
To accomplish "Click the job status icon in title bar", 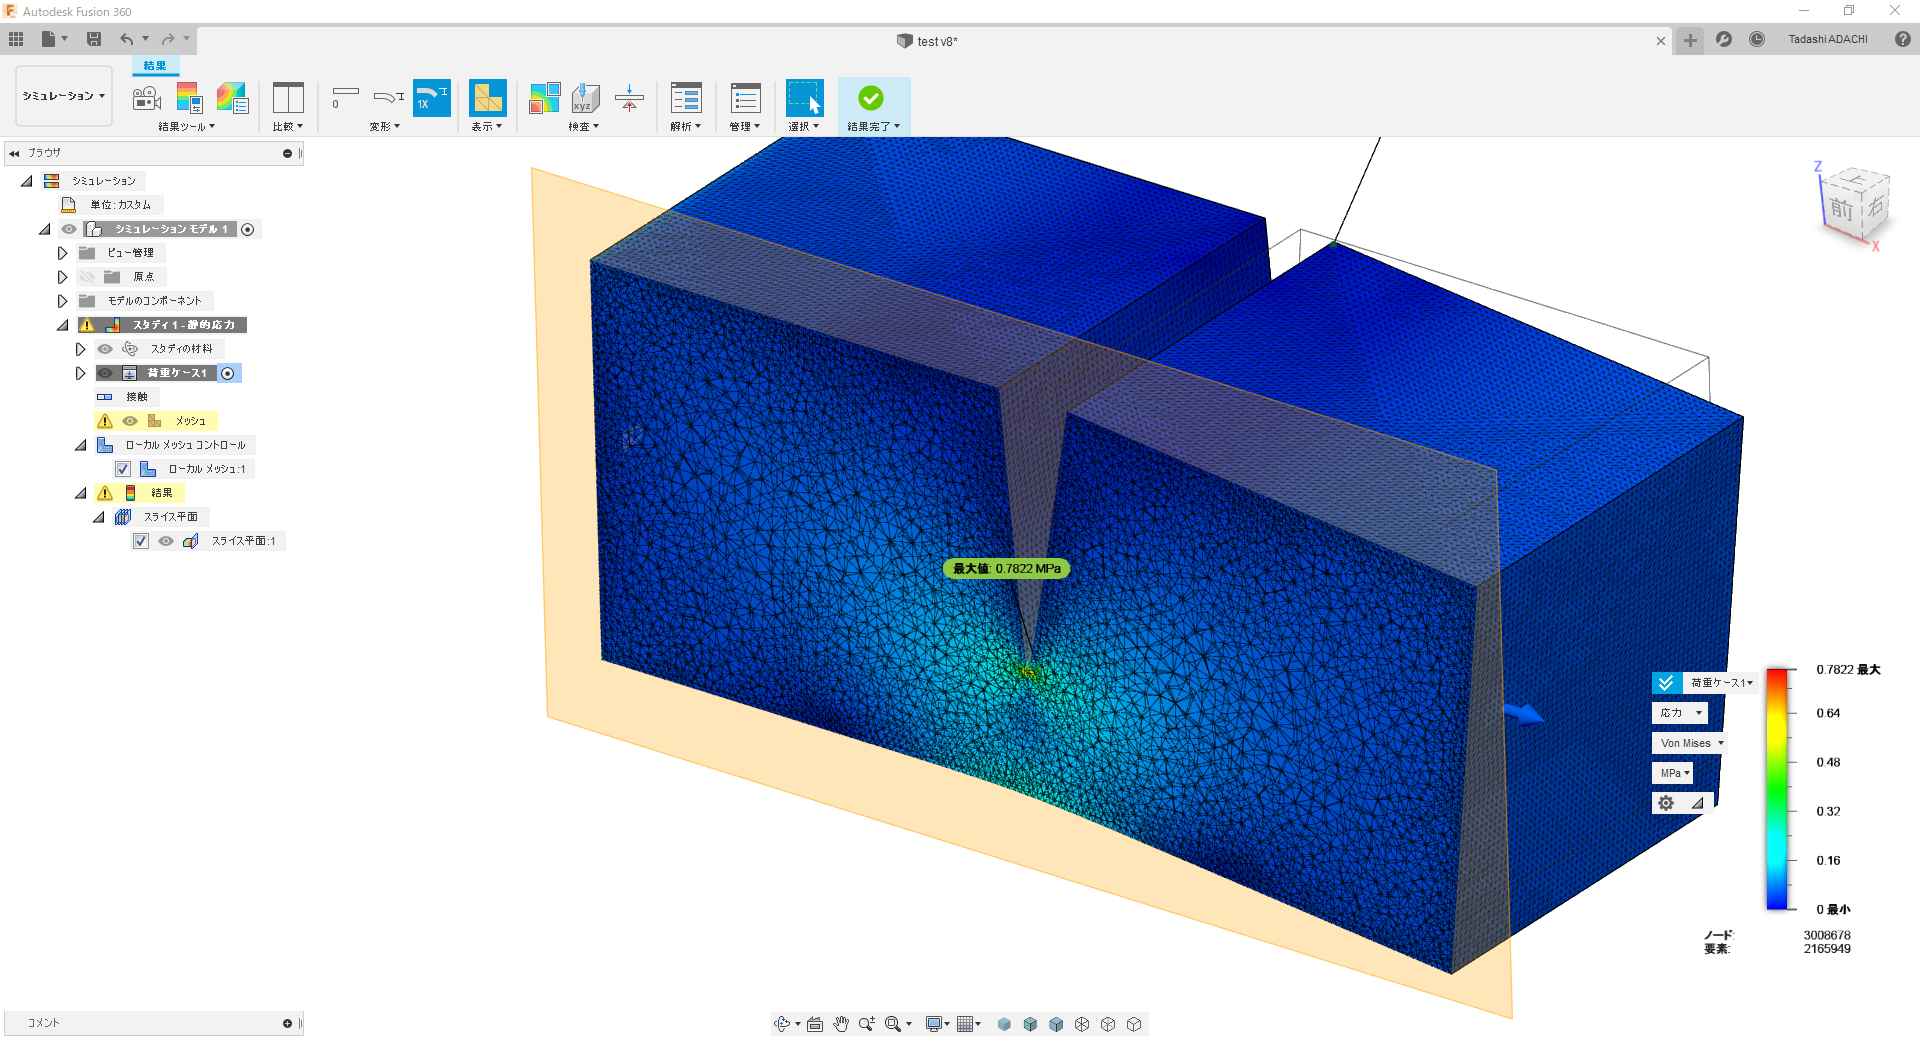I will pos(1757,39).
